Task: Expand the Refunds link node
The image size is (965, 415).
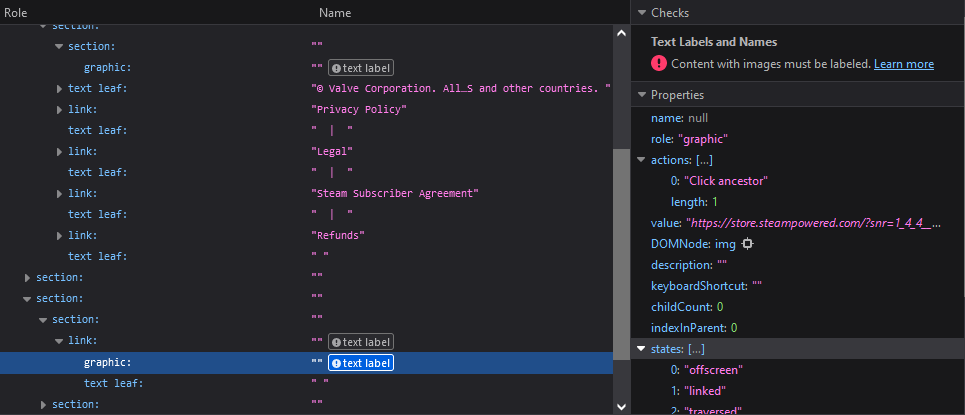Action: click(60, 235)
